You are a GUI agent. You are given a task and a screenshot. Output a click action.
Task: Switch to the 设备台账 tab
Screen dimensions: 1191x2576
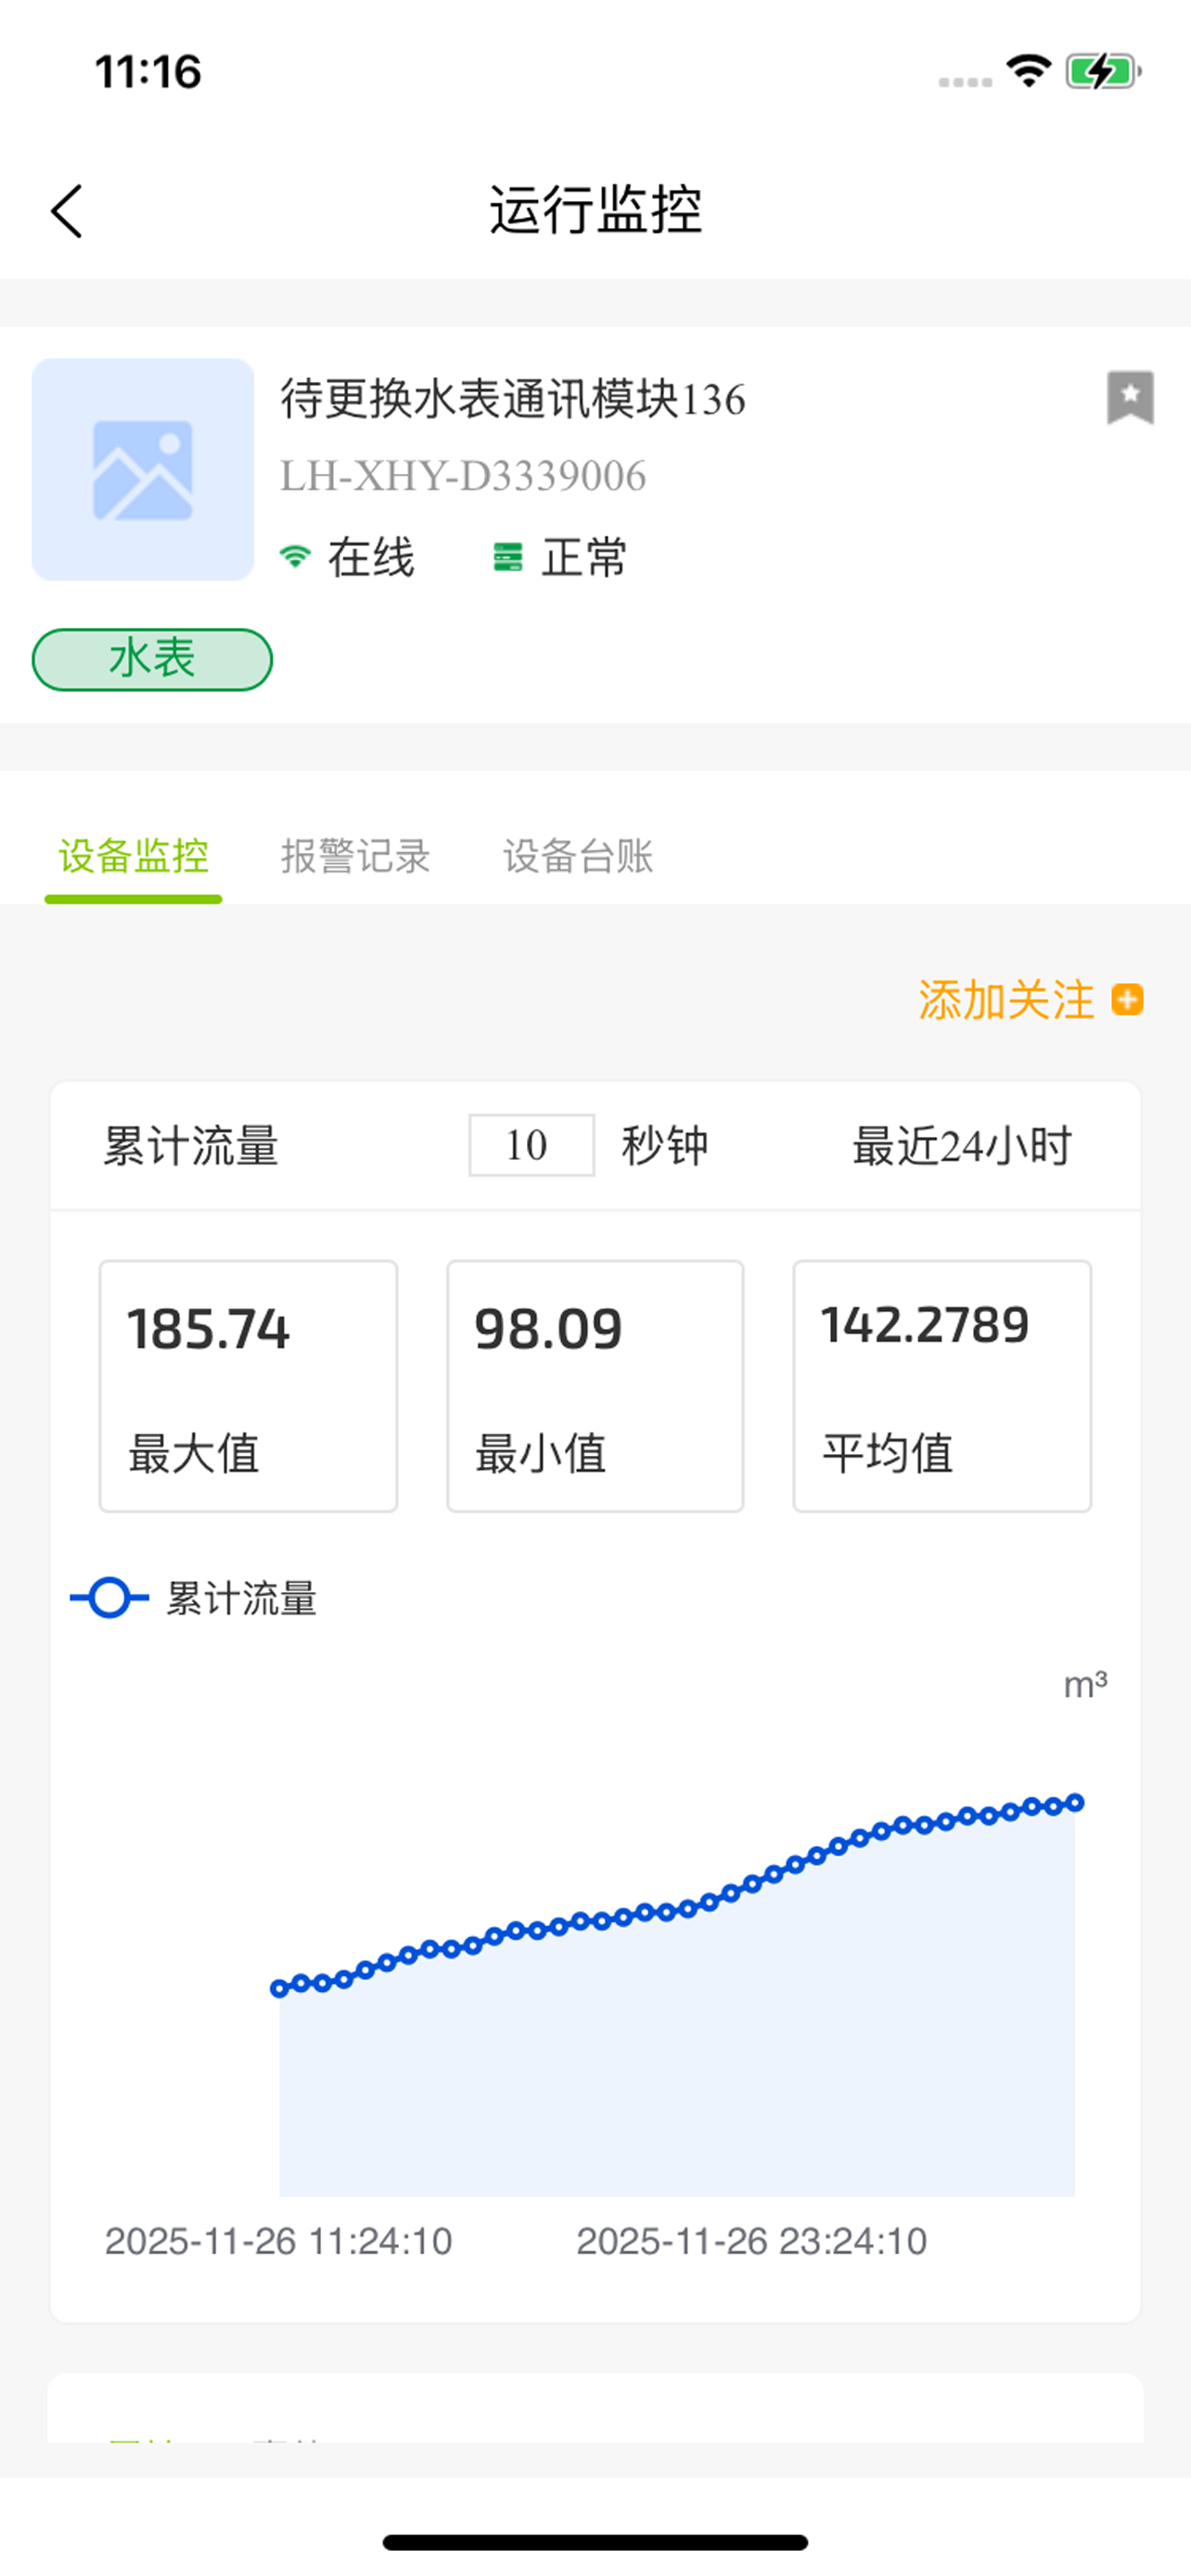coord(578,856)
